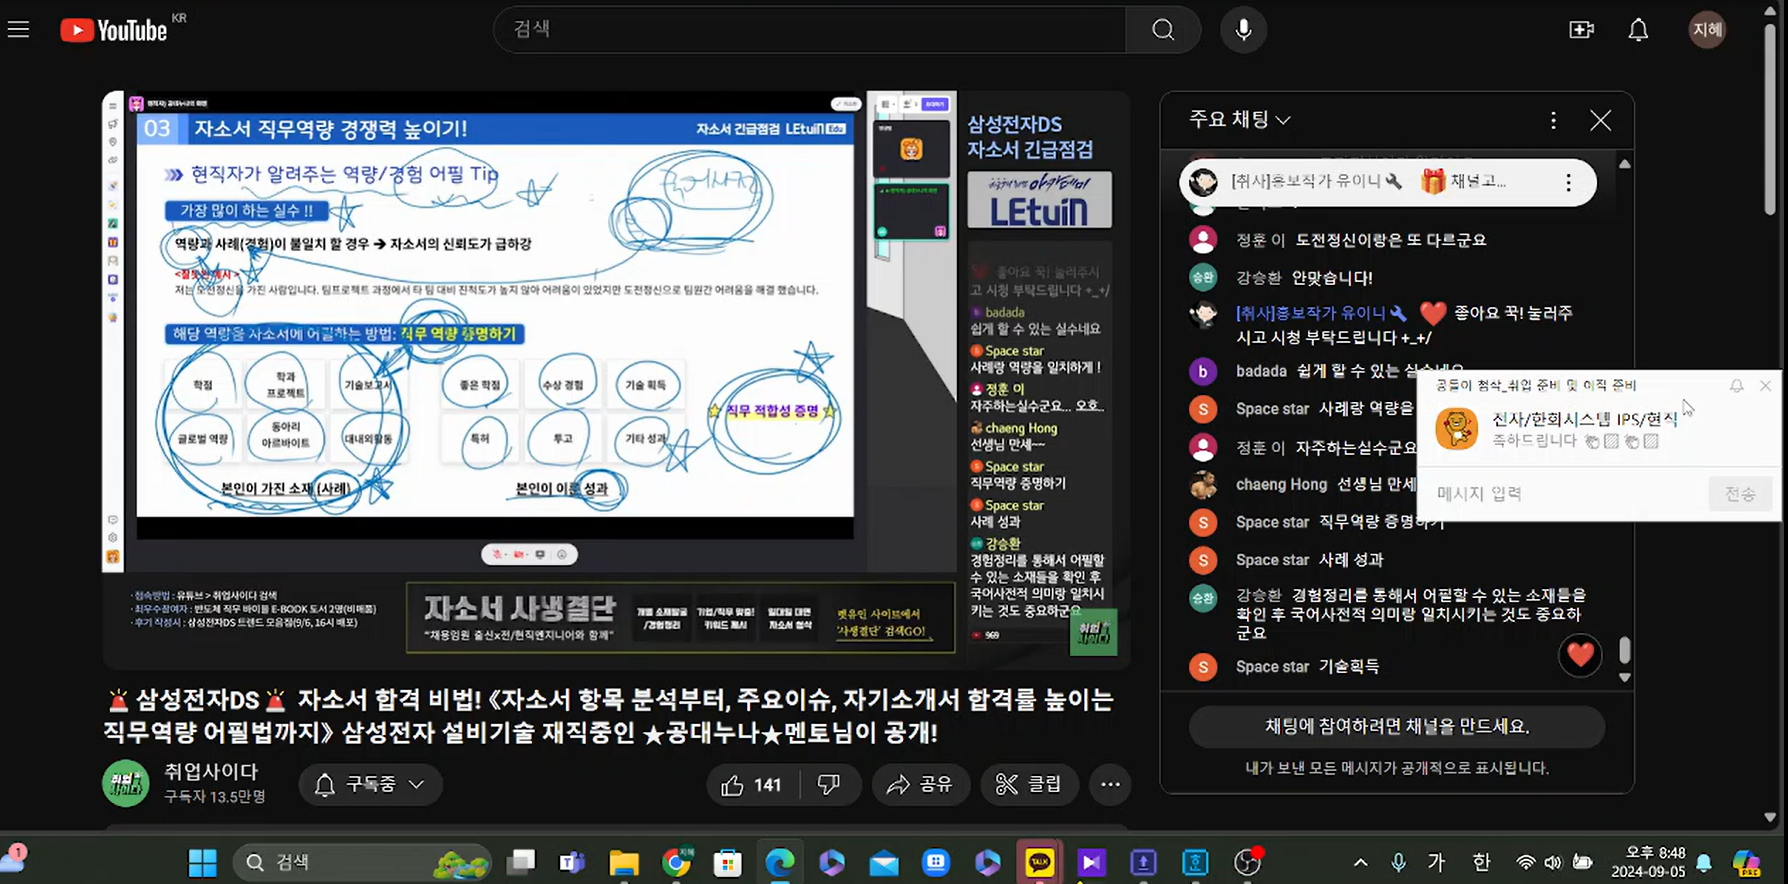Toggle Korean/English 가 input mode
The height and width of the screenshot is (884, 1788).
[1437, 862]
